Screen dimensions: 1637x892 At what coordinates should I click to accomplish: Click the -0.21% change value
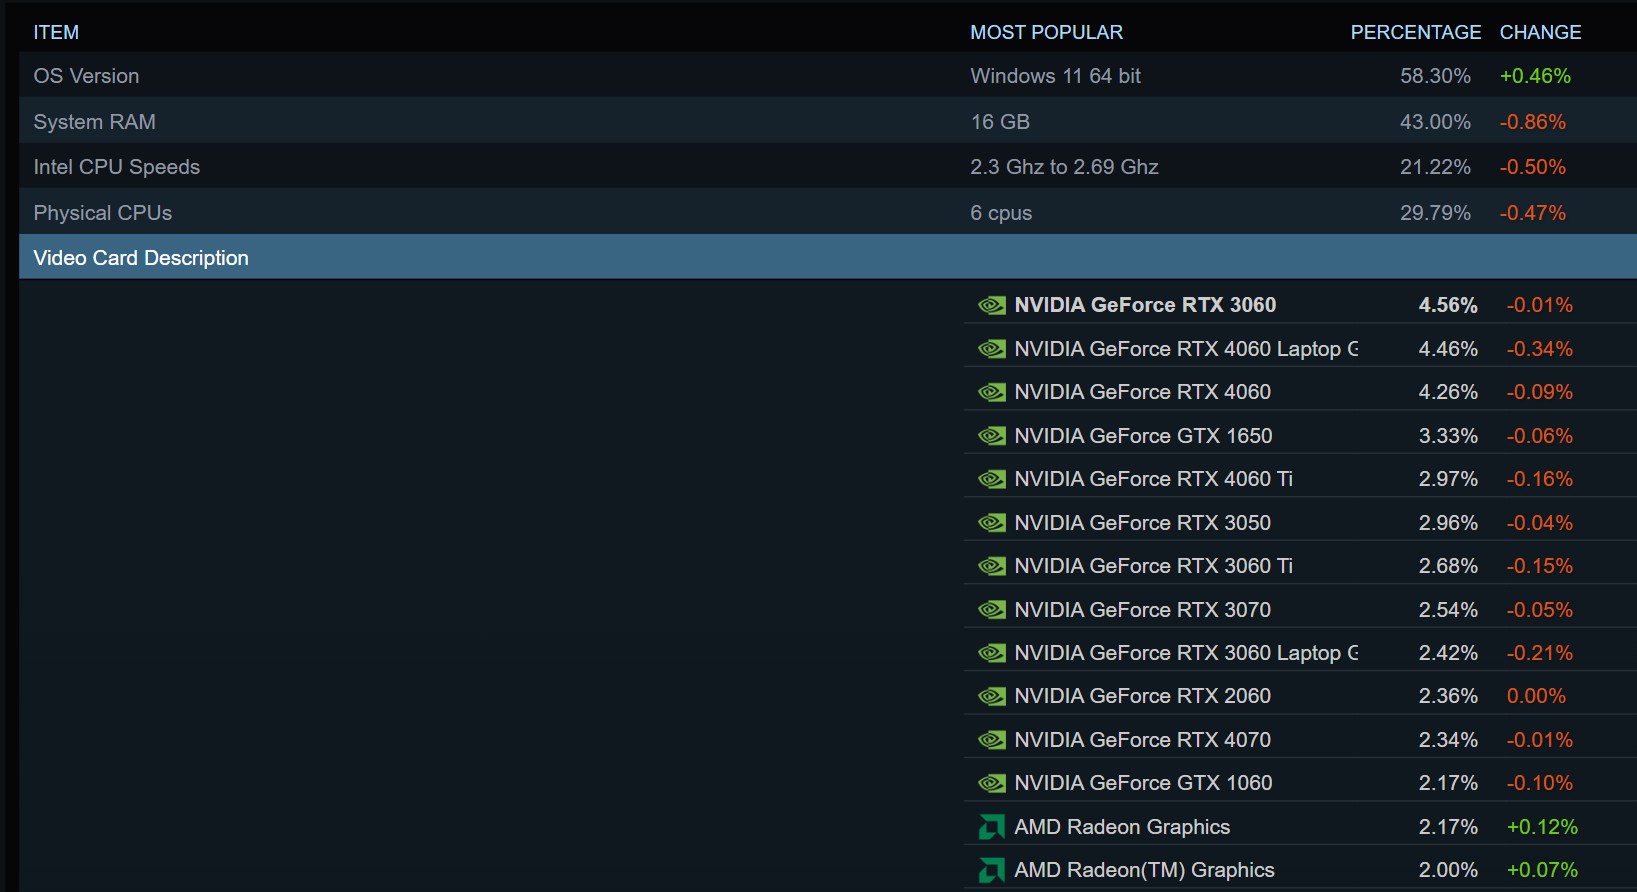pos(1540,653)
